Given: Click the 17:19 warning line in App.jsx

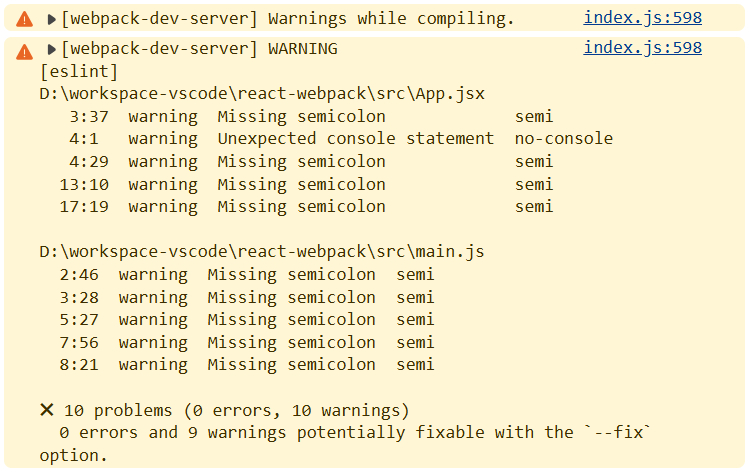Looking at the screenshot, I should point(306,207).
